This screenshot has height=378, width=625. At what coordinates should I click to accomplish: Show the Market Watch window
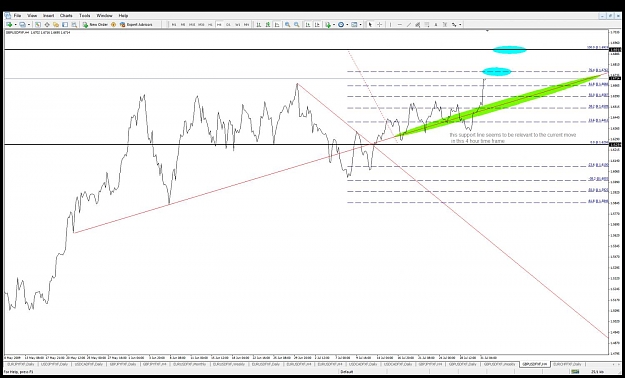38,25
